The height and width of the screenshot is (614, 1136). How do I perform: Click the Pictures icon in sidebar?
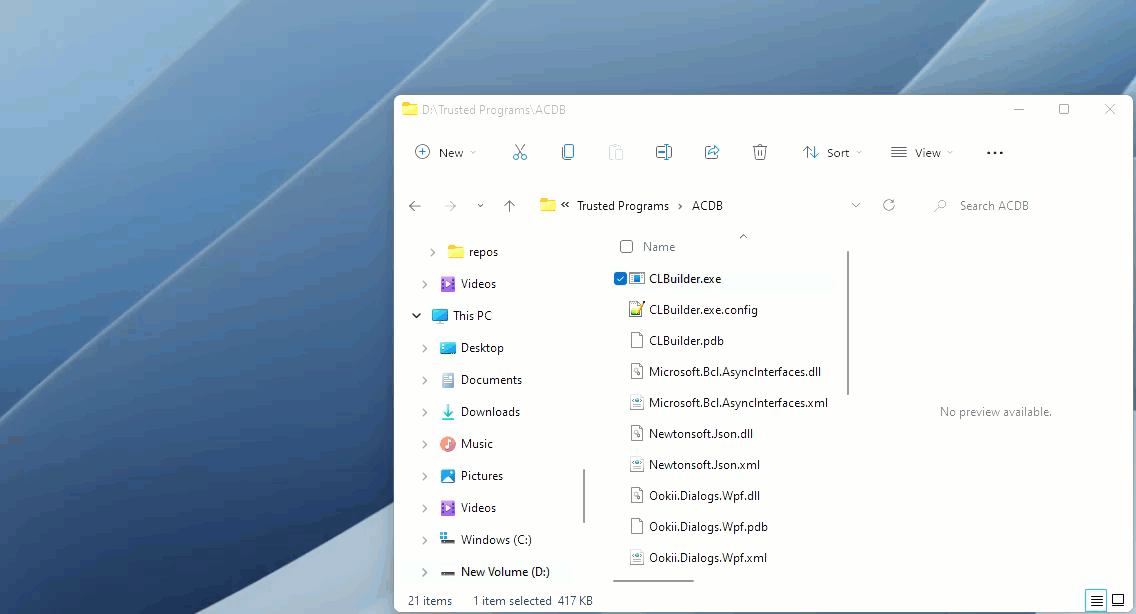[448, 476]
